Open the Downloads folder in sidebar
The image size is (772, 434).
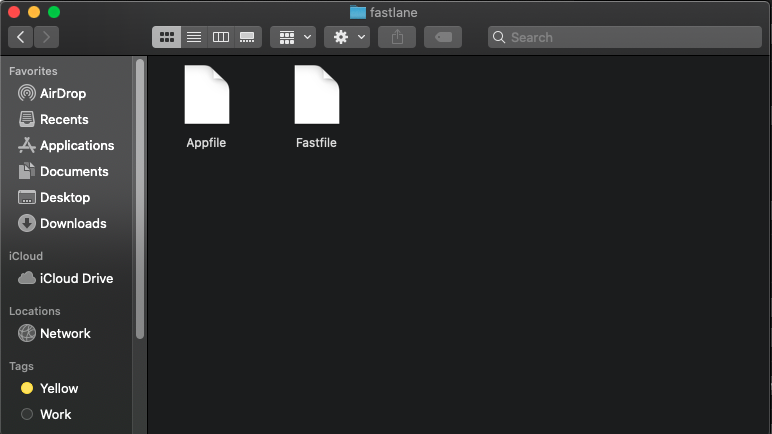66,223
